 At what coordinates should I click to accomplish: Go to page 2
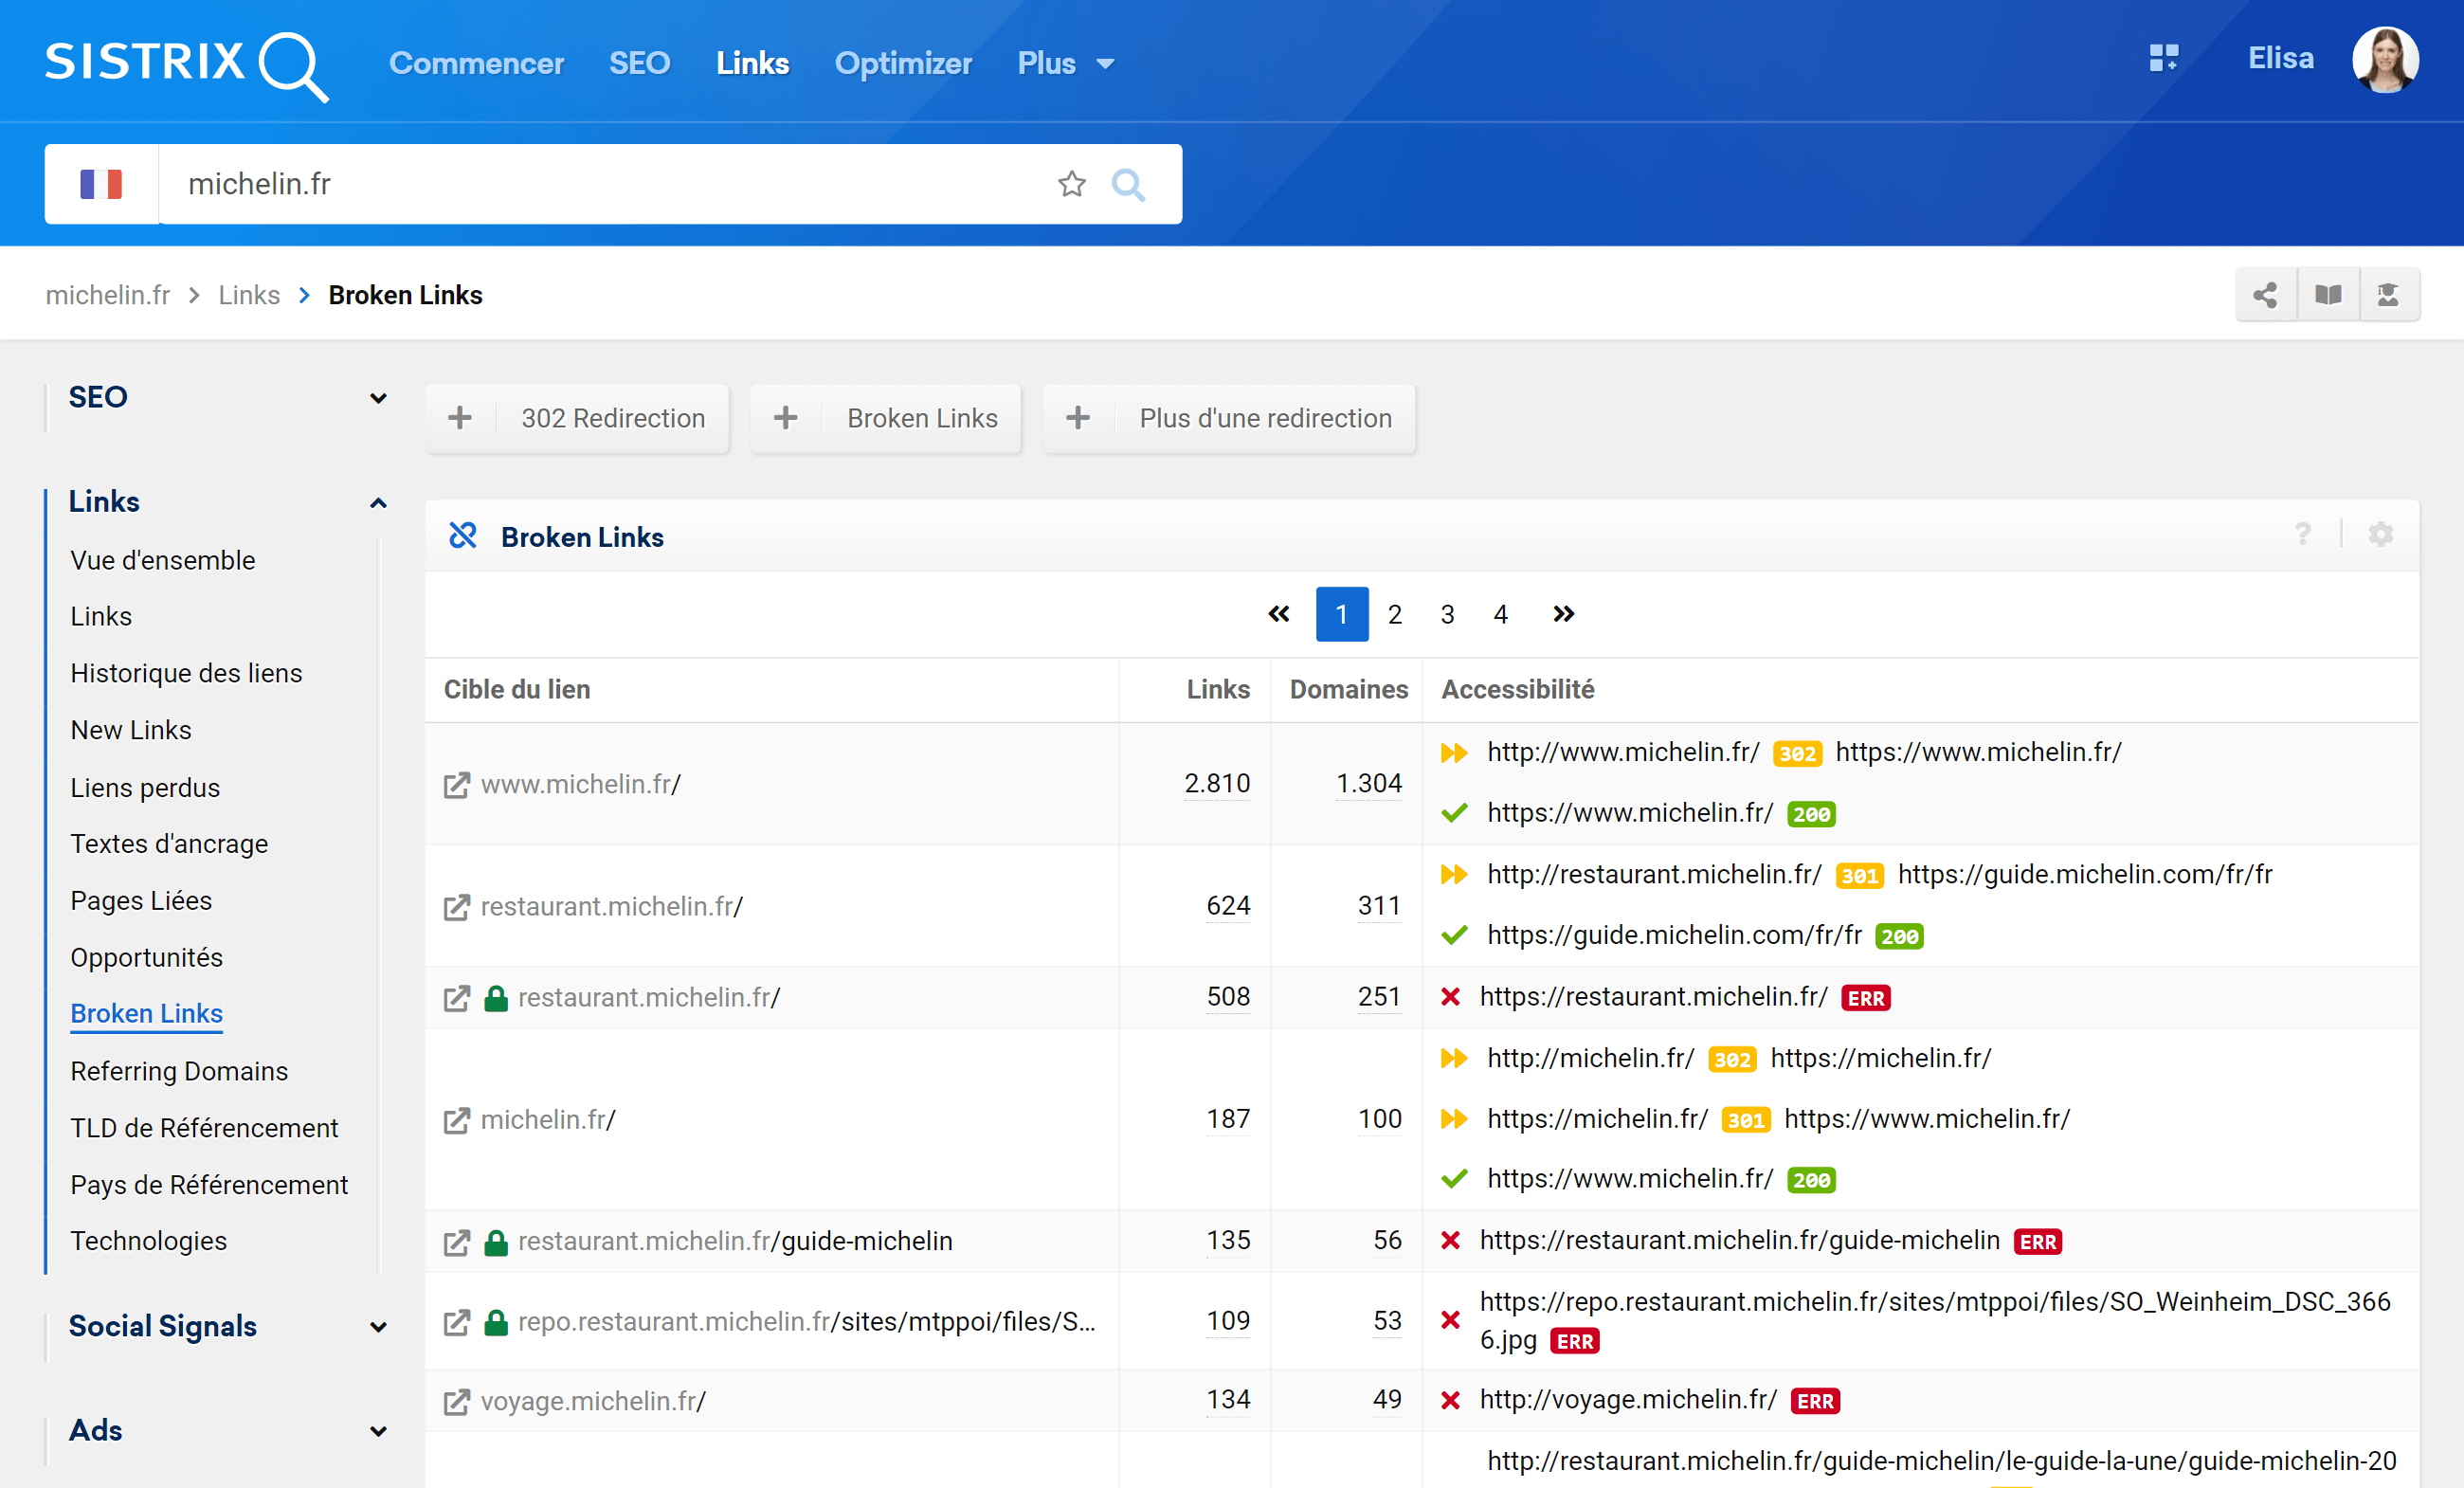tap(1395, 615)
